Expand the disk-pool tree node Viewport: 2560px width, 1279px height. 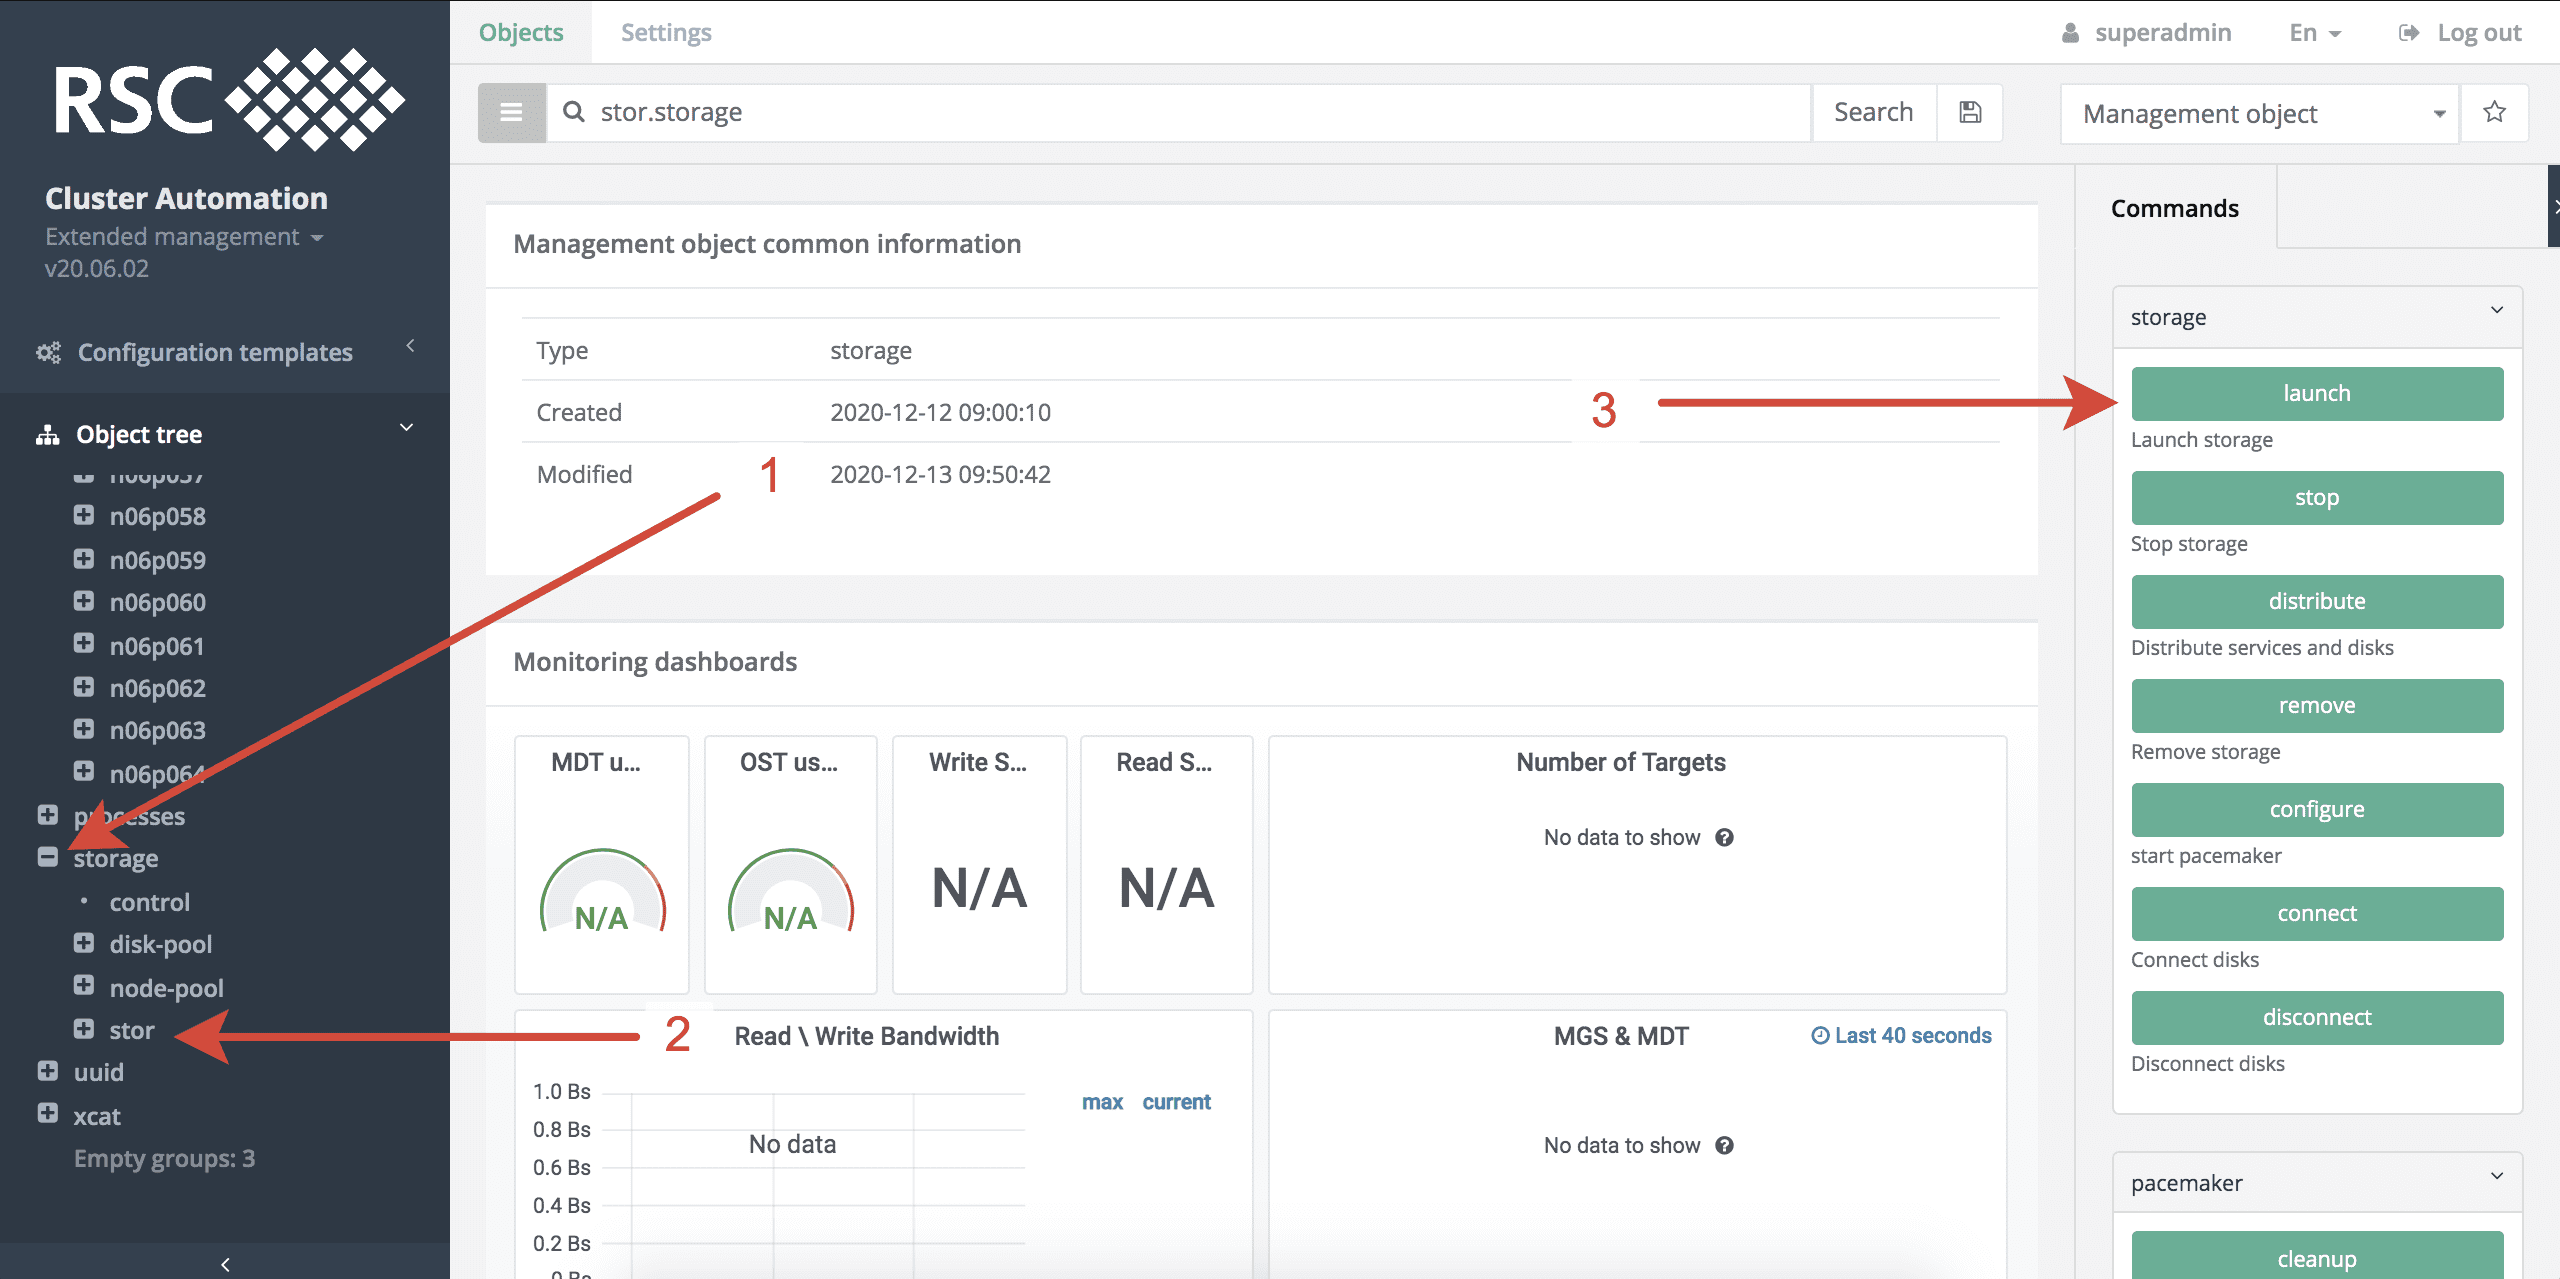tap(84, 943)
